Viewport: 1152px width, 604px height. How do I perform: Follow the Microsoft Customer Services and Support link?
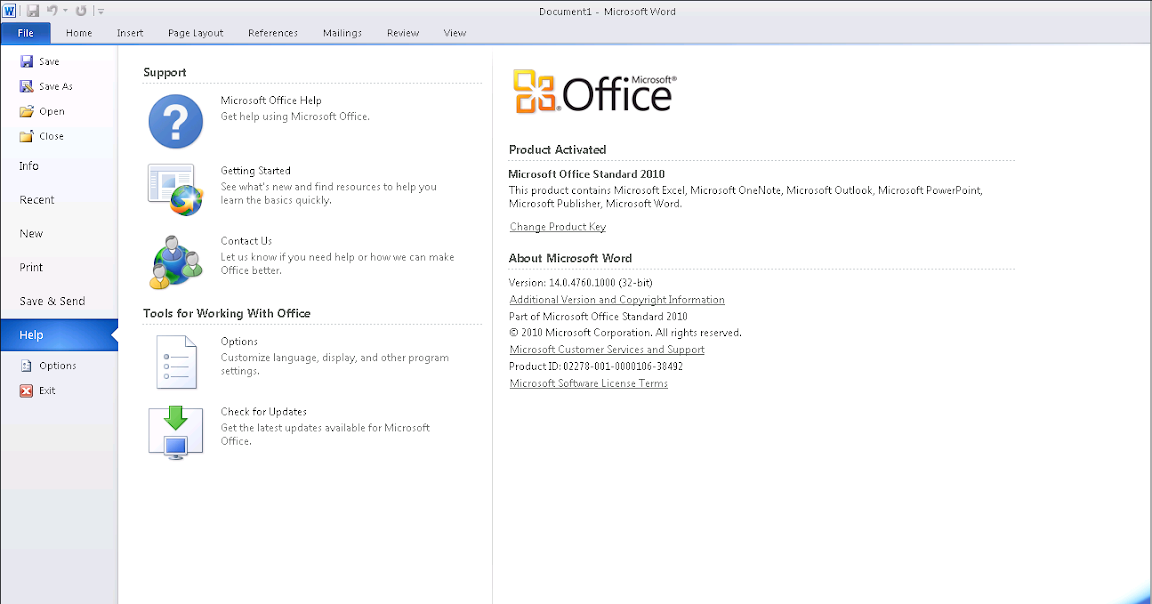click(606, 350)
